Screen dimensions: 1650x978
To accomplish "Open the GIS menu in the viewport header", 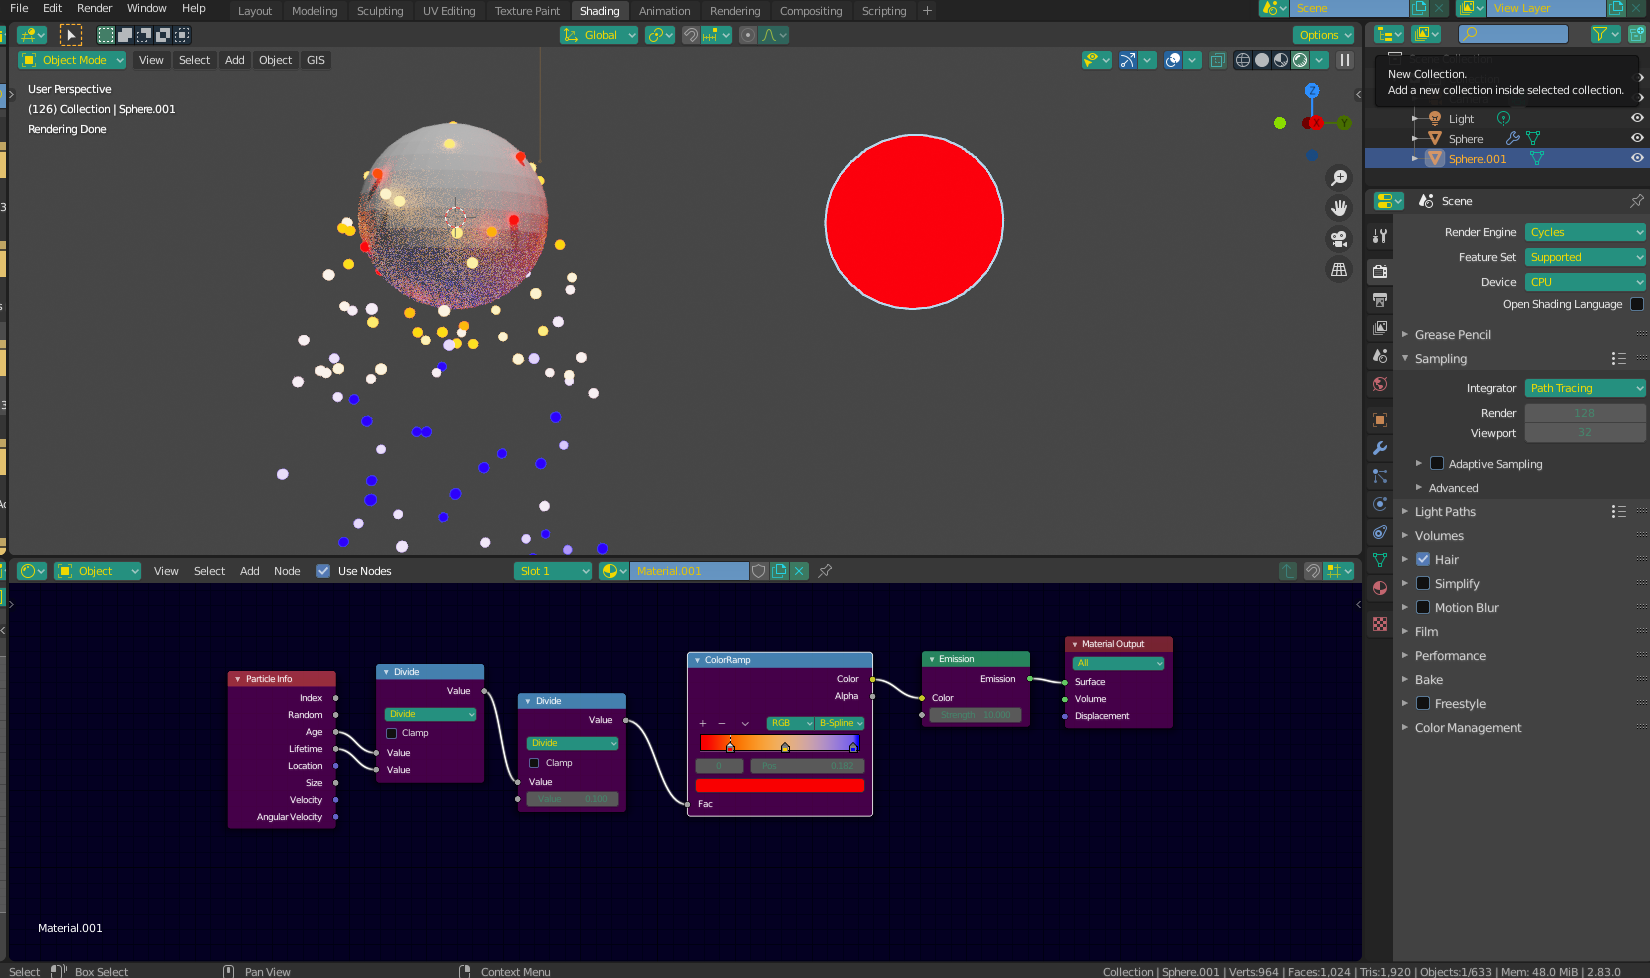I will tap(316, 60).
